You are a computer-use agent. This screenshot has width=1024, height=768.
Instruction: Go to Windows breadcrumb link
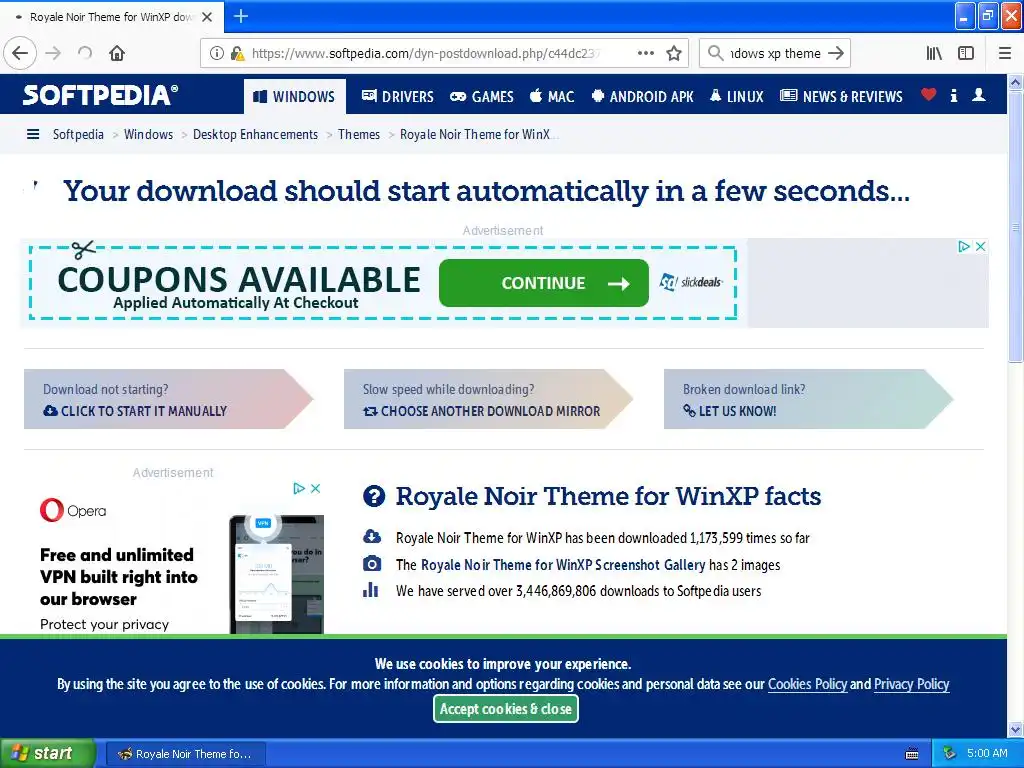[x=148, y=135]
